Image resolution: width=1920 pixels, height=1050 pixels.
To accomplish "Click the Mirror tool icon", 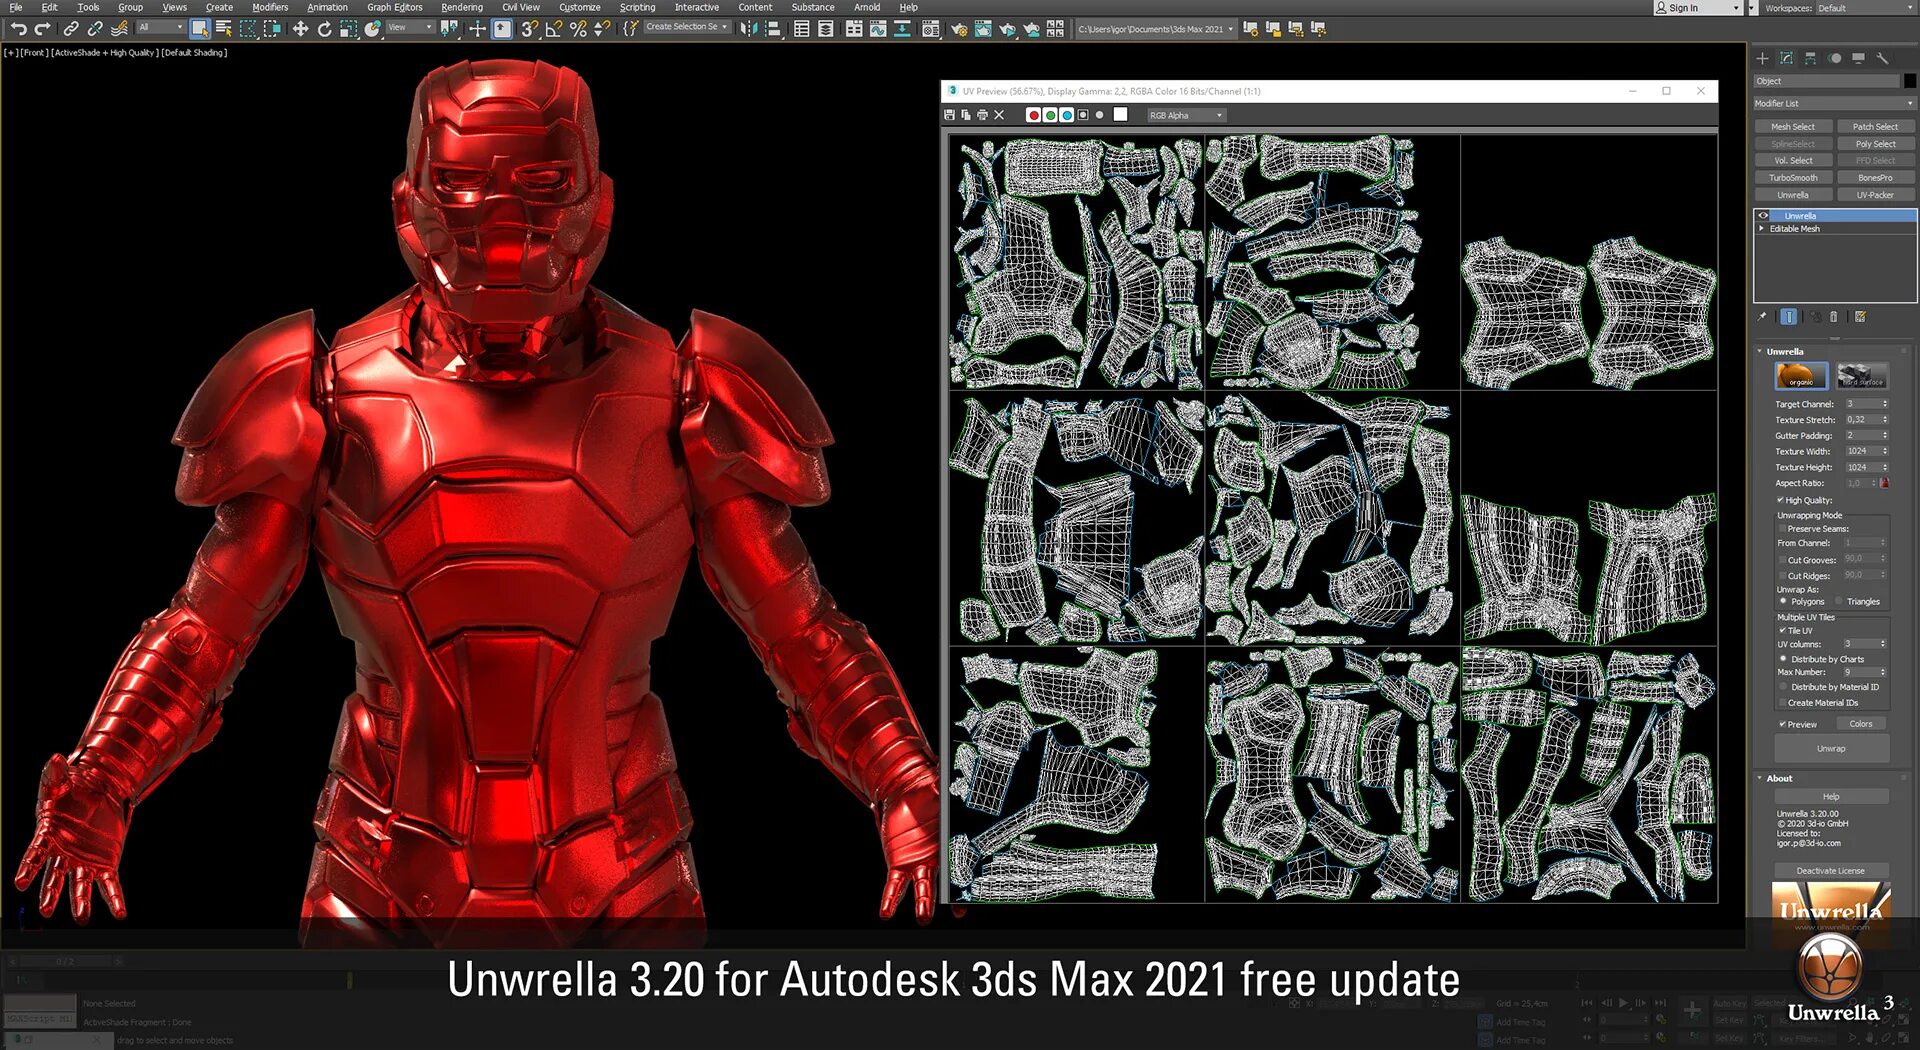I will [749, 29].
